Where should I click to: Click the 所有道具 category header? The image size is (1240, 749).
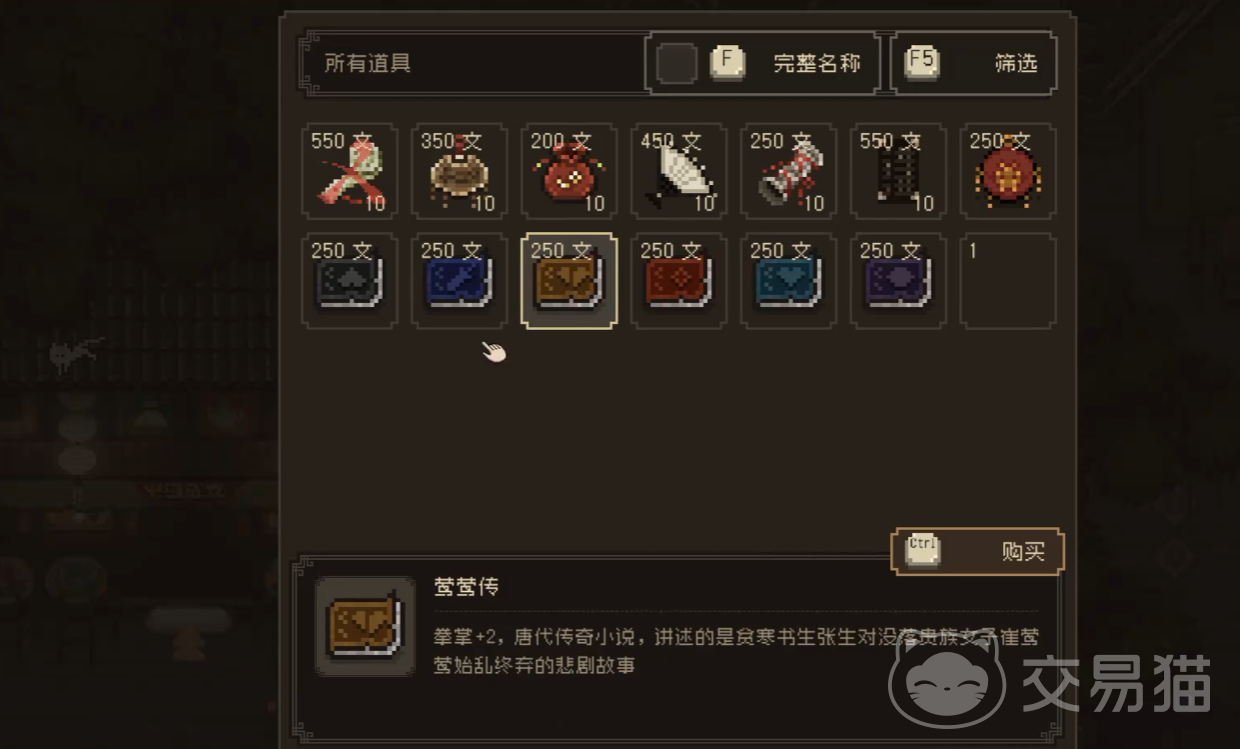[x=367, y=63]
